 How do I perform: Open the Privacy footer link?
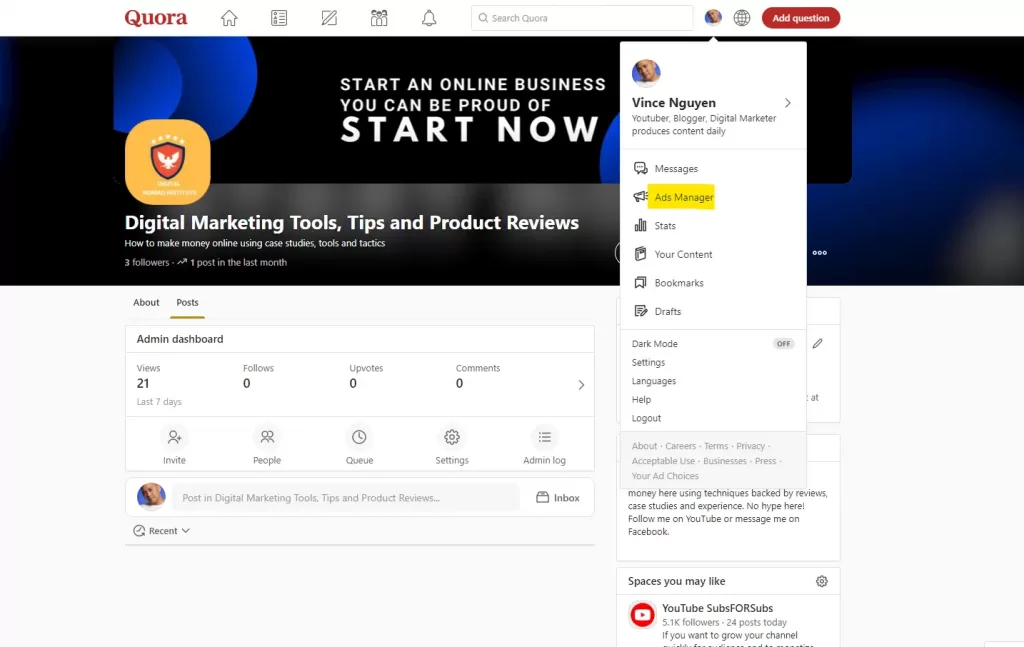click(750, 446)
